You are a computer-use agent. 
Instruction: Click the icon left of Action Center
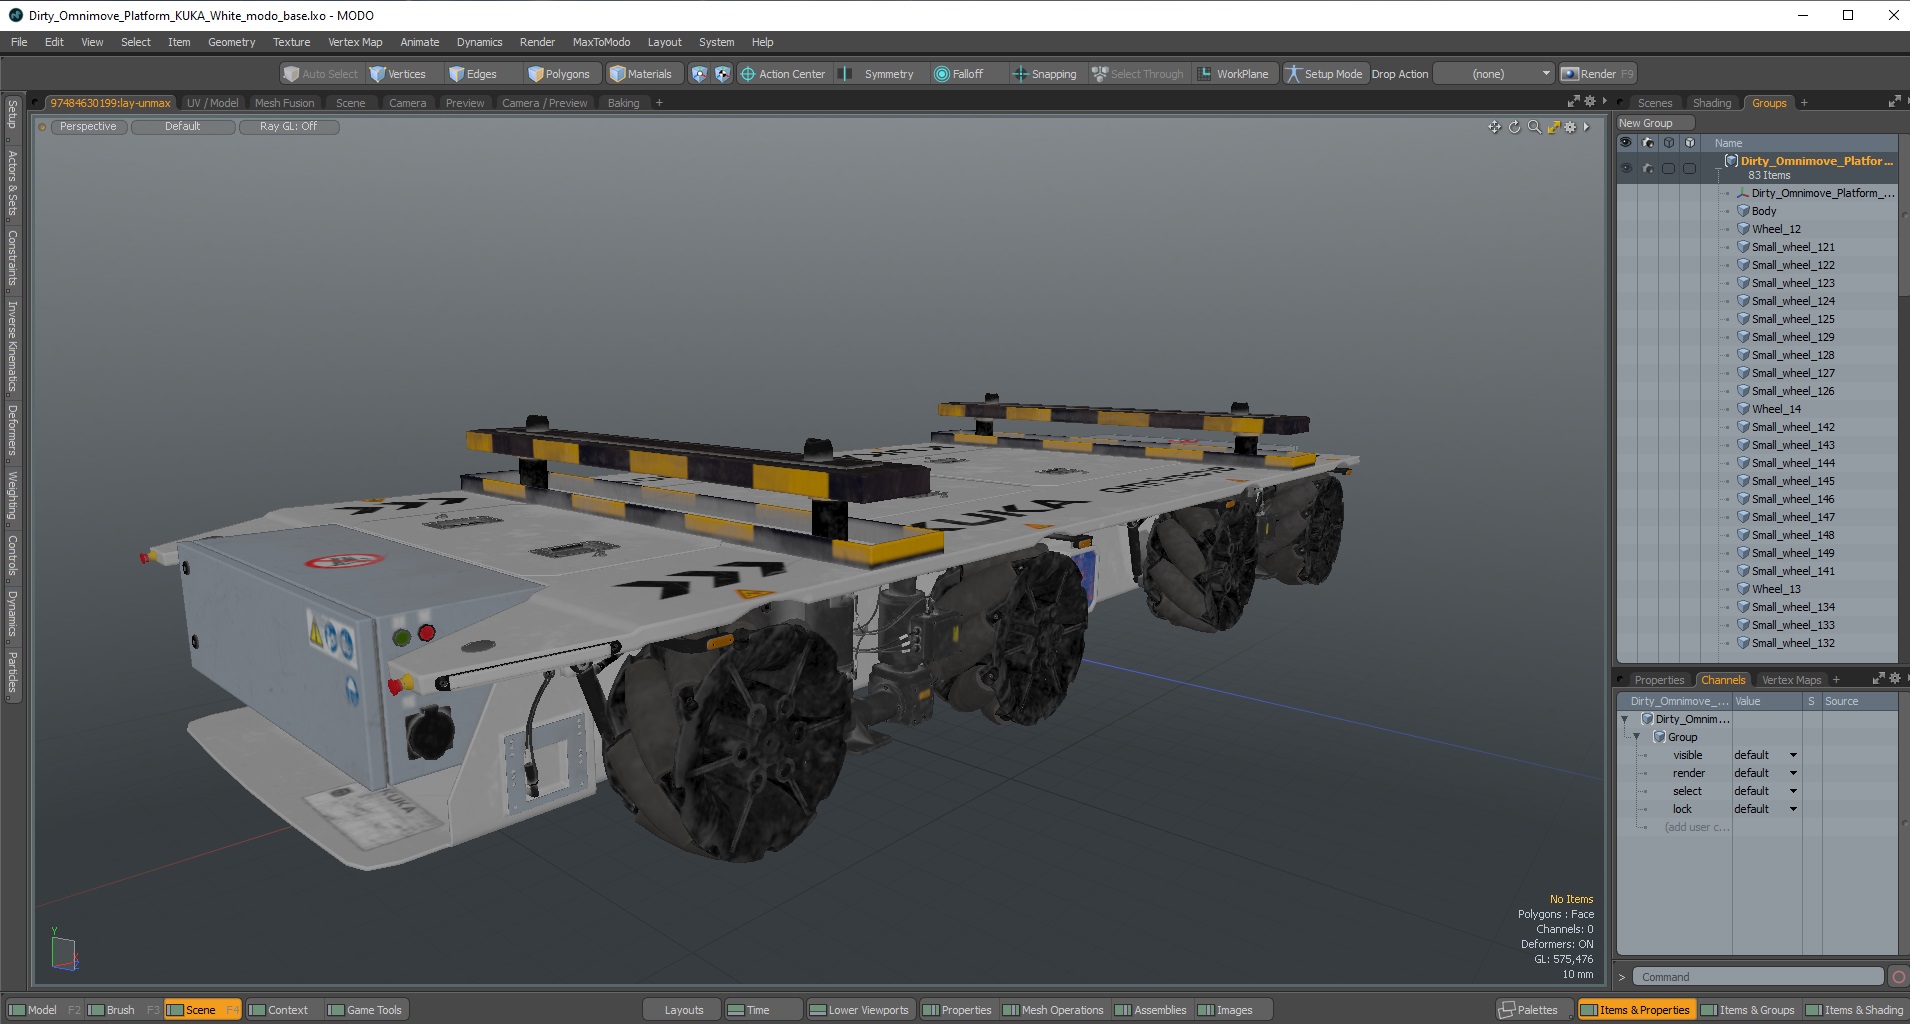tap(722, 74)
